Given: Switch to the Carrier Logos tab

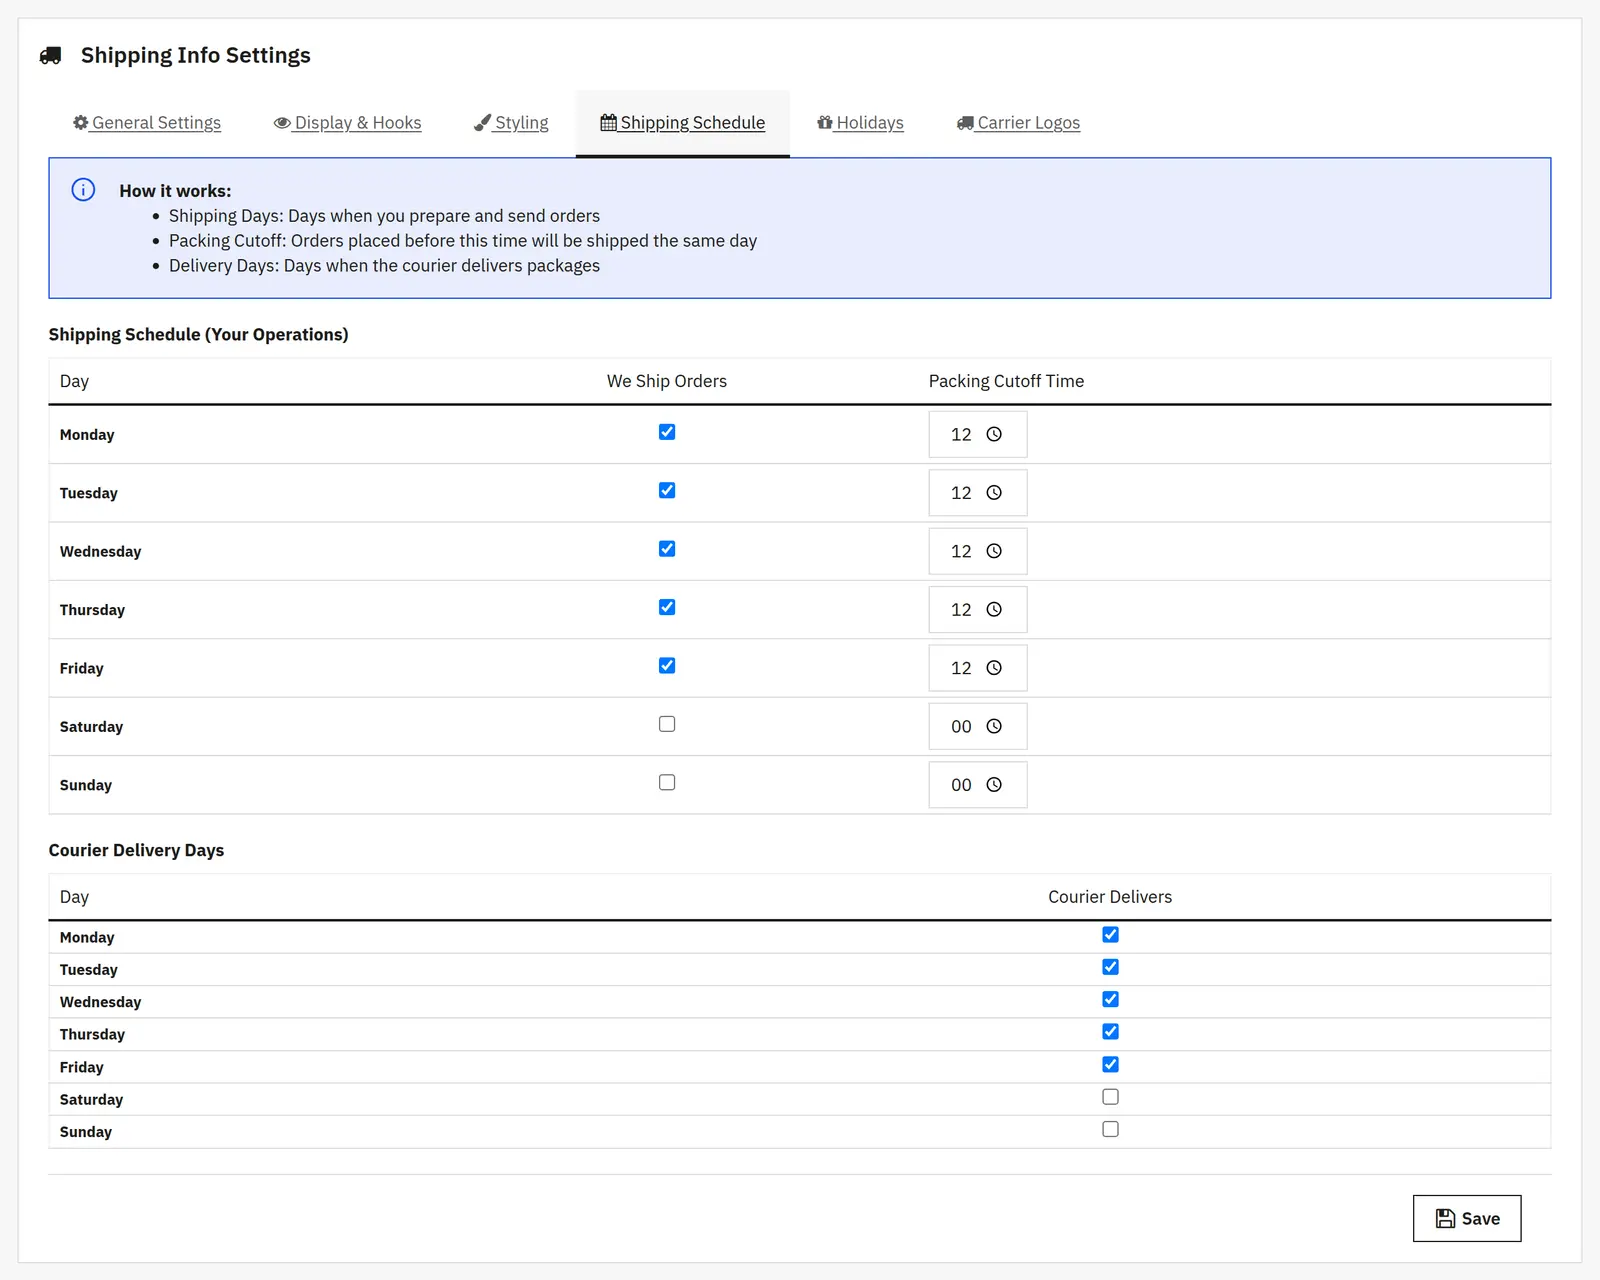Looking at the screenshot, I should tap(1018, 123).
